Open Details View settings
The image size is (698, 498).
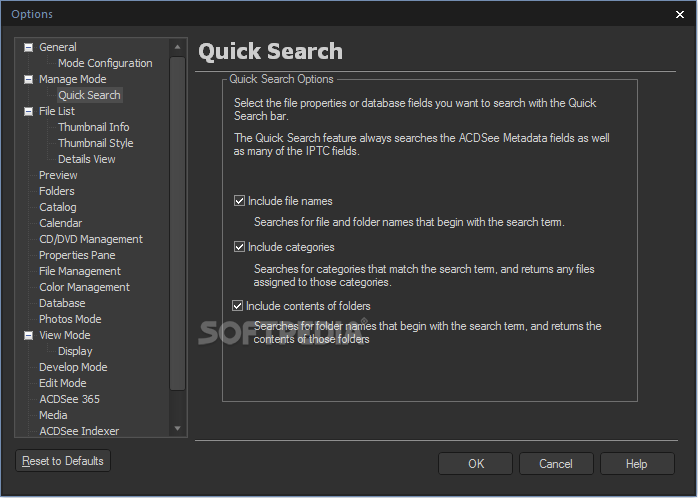86,159
